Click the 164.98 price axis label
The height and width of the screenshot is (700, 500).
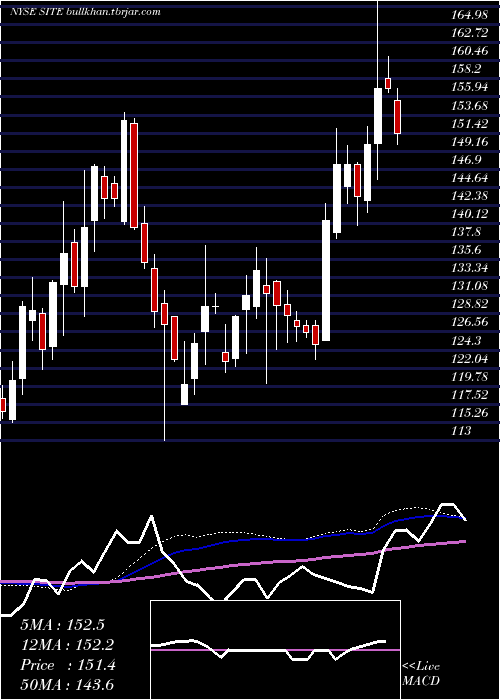[x=470, y=15]
